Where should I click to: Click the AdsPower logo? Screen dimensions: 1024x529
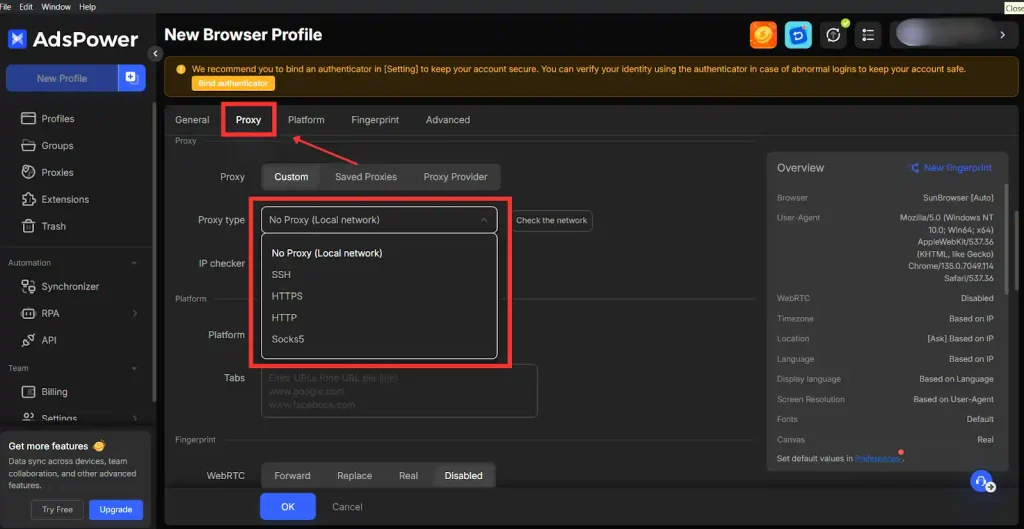pos(72,40)
